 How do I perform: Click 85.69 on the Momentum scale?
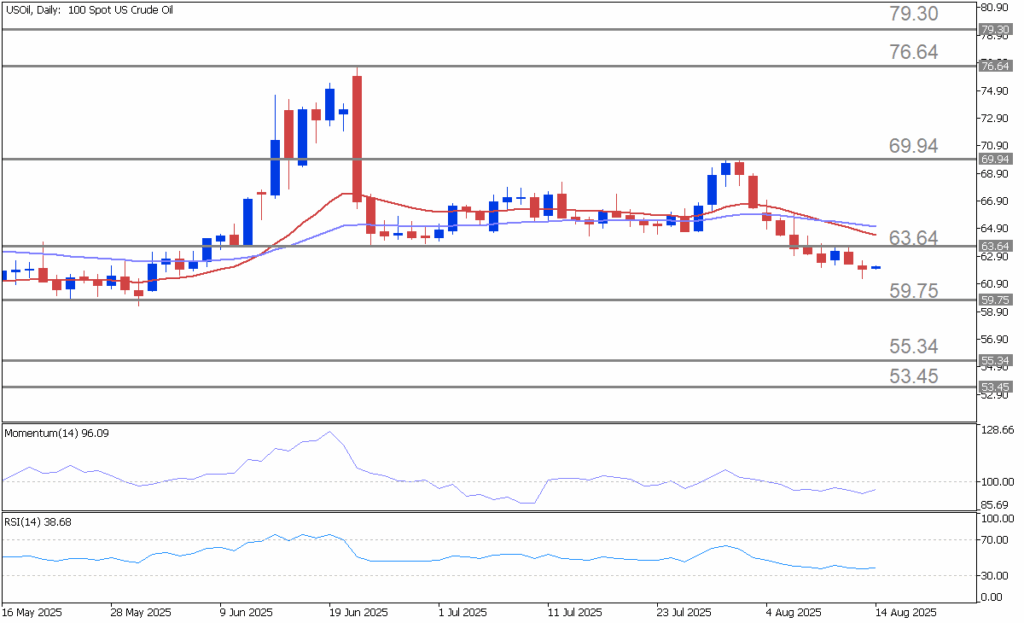[x=995, y=505]
